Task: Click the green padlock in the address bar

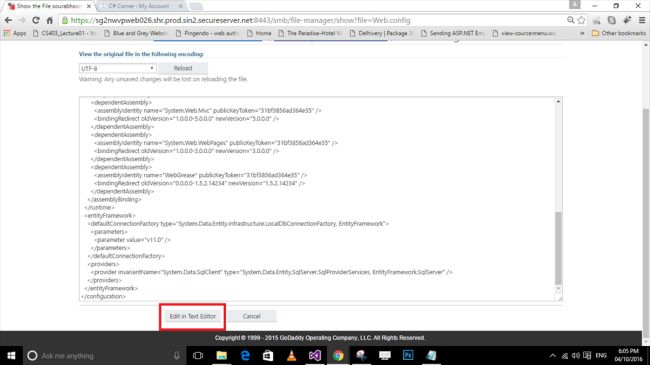Action: [65, 20]
